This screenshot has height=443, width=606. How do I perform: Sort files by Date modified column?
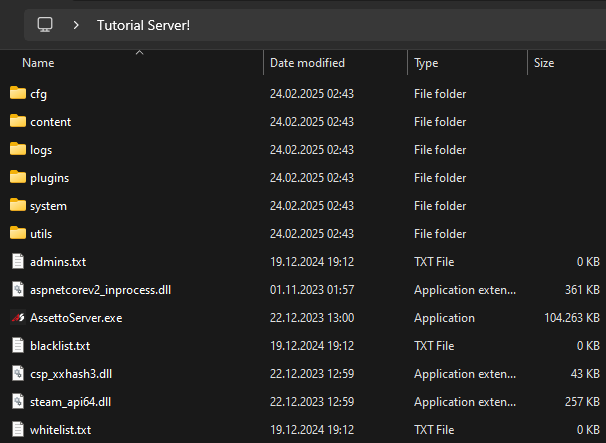click(307, 63)
